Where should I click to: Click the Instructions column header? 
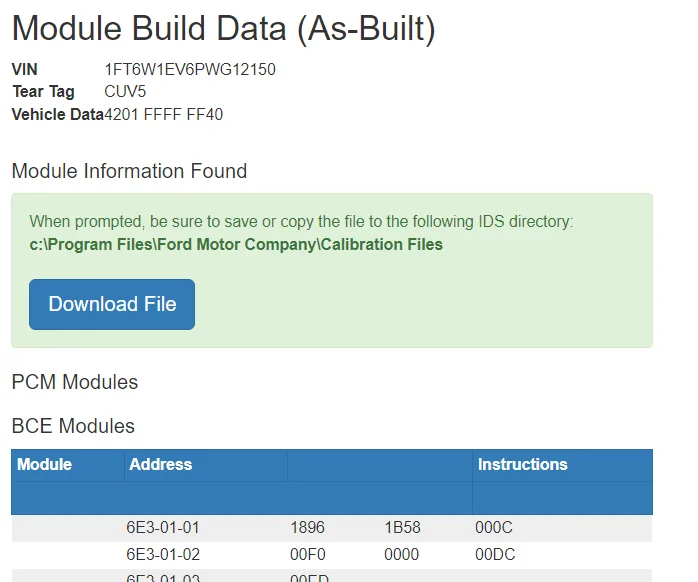coord(523,464)
